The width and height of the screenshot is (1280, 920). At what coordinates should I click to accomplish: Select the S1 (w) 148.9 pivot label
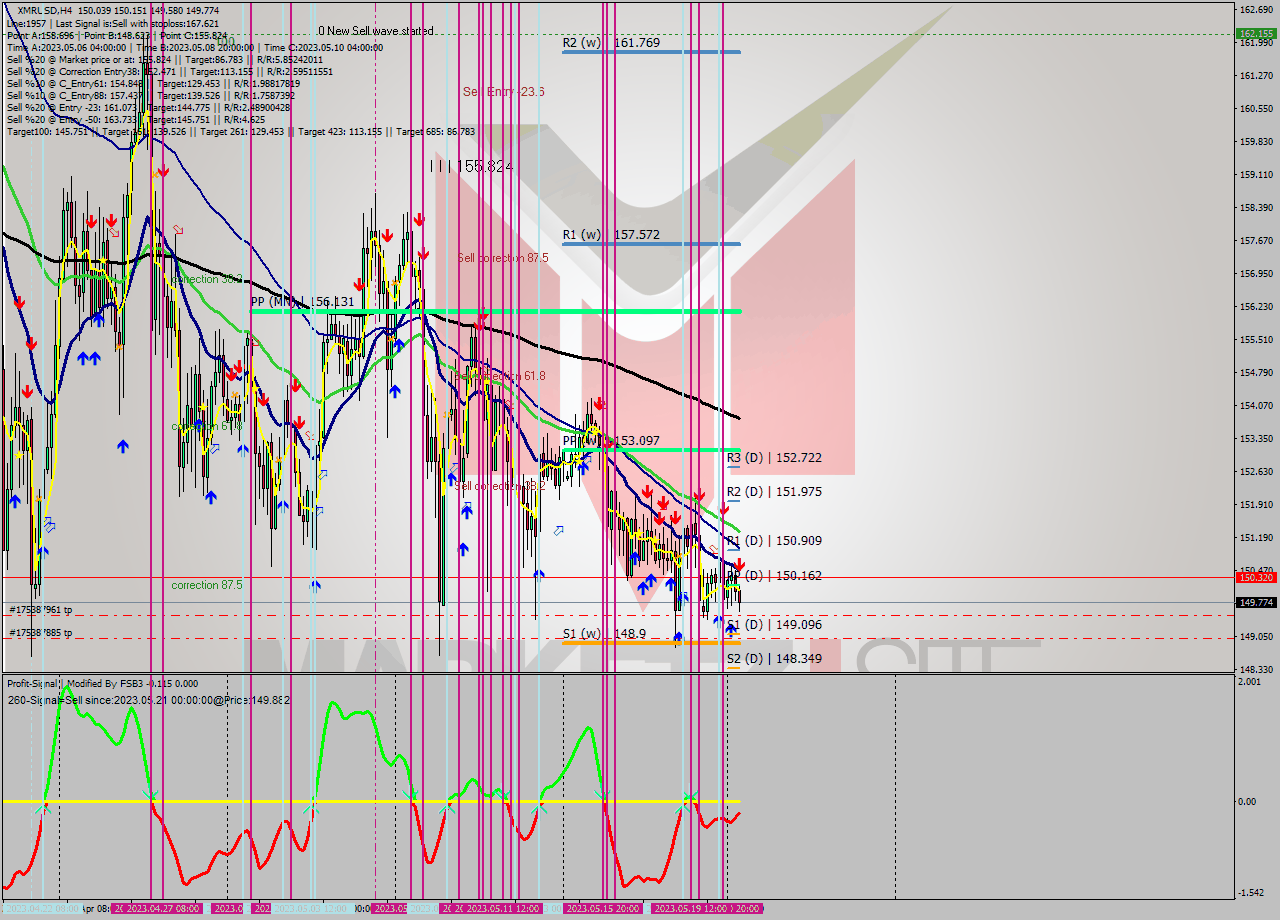pyautogui.click(x=604, y=634)
